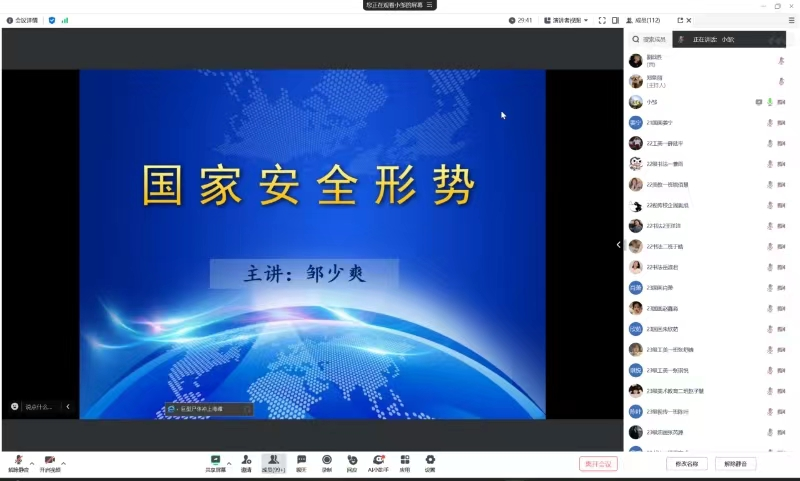Click the red leave meeting button

click(598, 464)
